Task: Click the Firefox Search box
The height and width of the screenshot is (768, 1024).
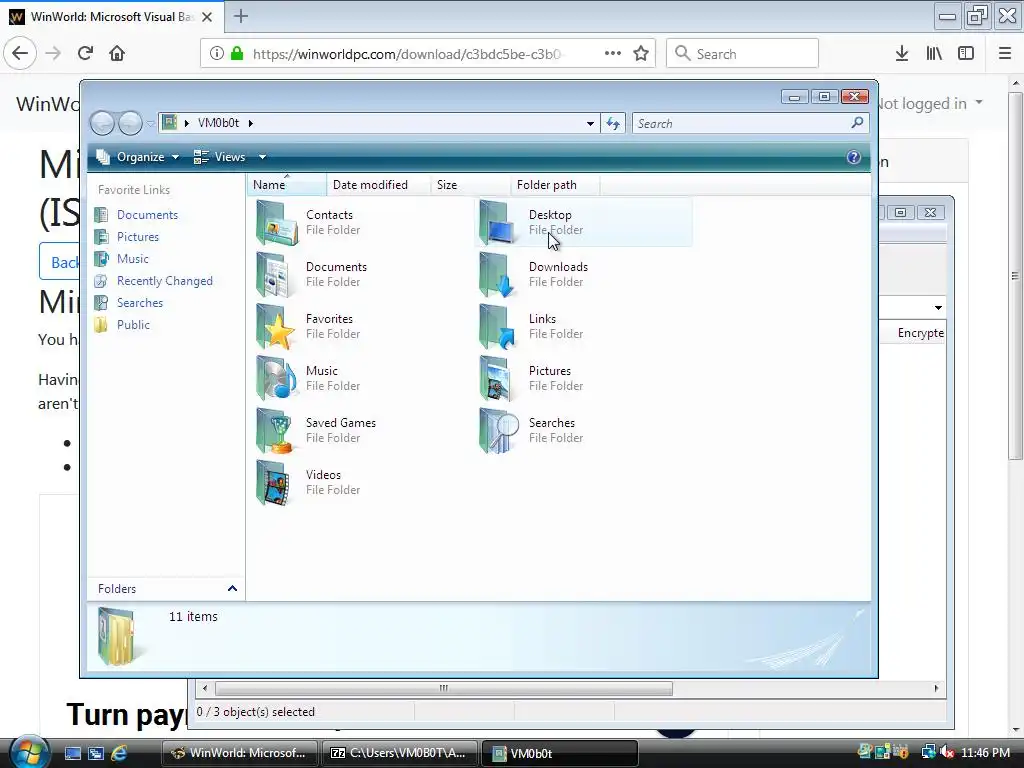Action: [x=743, y=53]
